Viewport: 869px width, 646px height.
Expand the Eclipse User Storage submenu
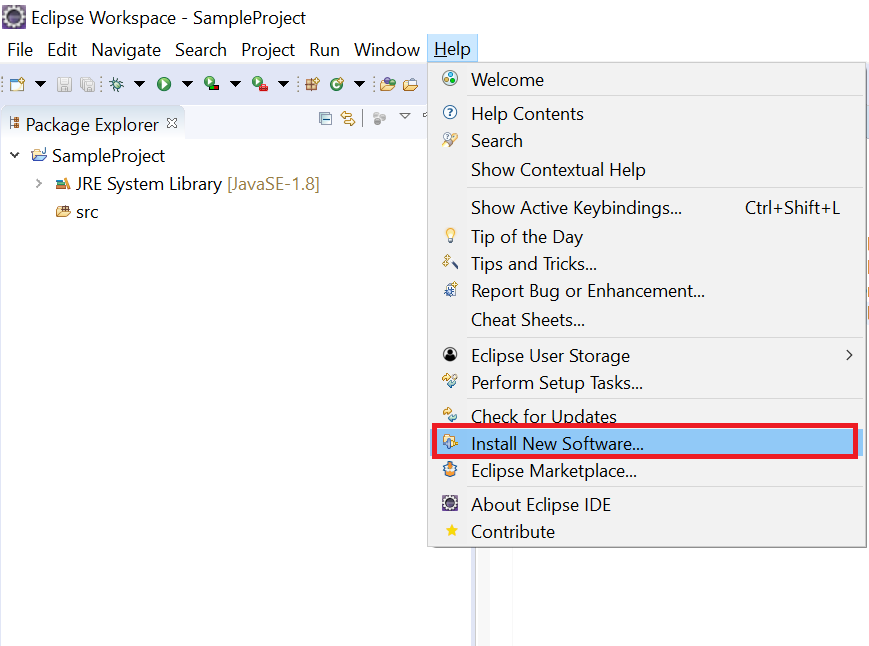tap(849, 355)
